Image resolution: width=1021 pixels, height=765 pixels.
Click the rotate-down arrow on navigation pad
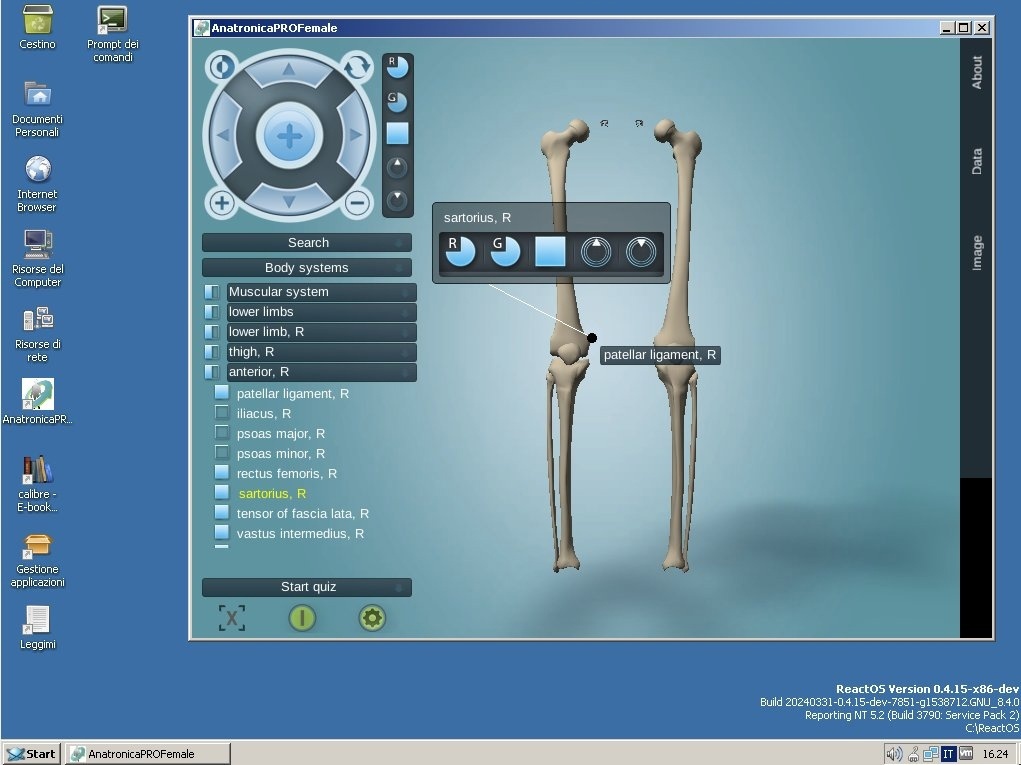point(289,201)
